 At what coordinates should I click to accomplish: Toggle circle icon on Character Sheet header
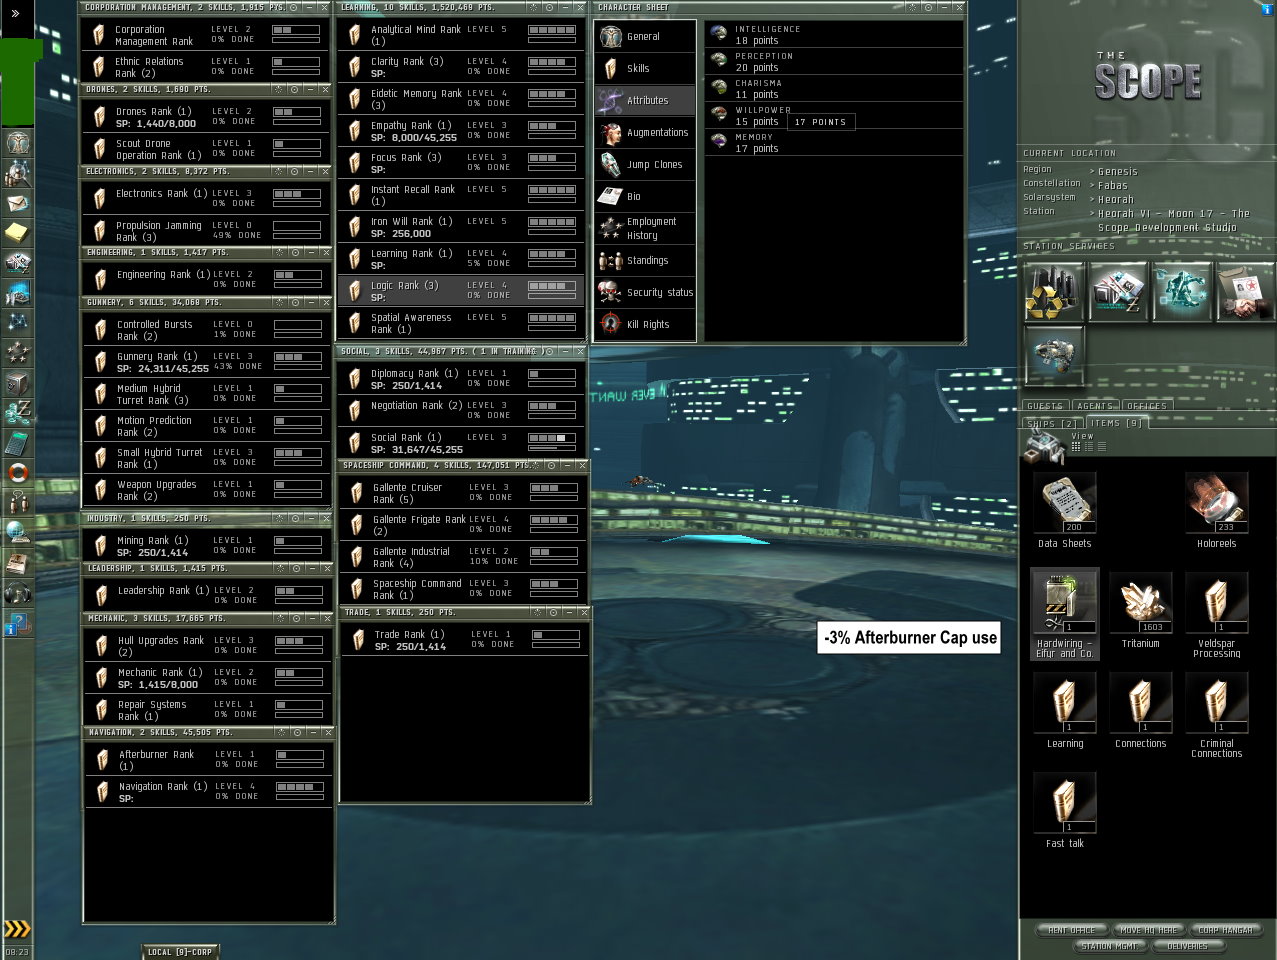[927, 7]
